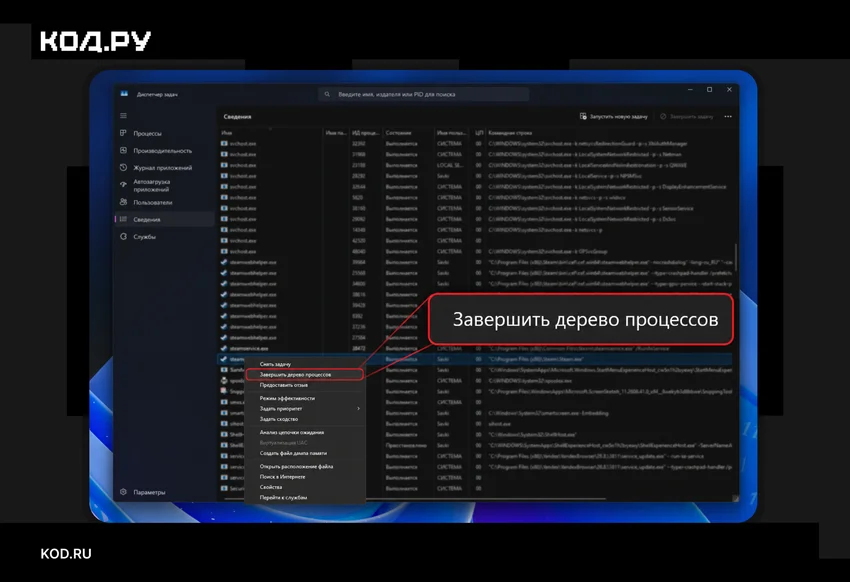The image size is (850, 582).
Task: Open the three-dots more options menu
Action: tap(728, 117)
